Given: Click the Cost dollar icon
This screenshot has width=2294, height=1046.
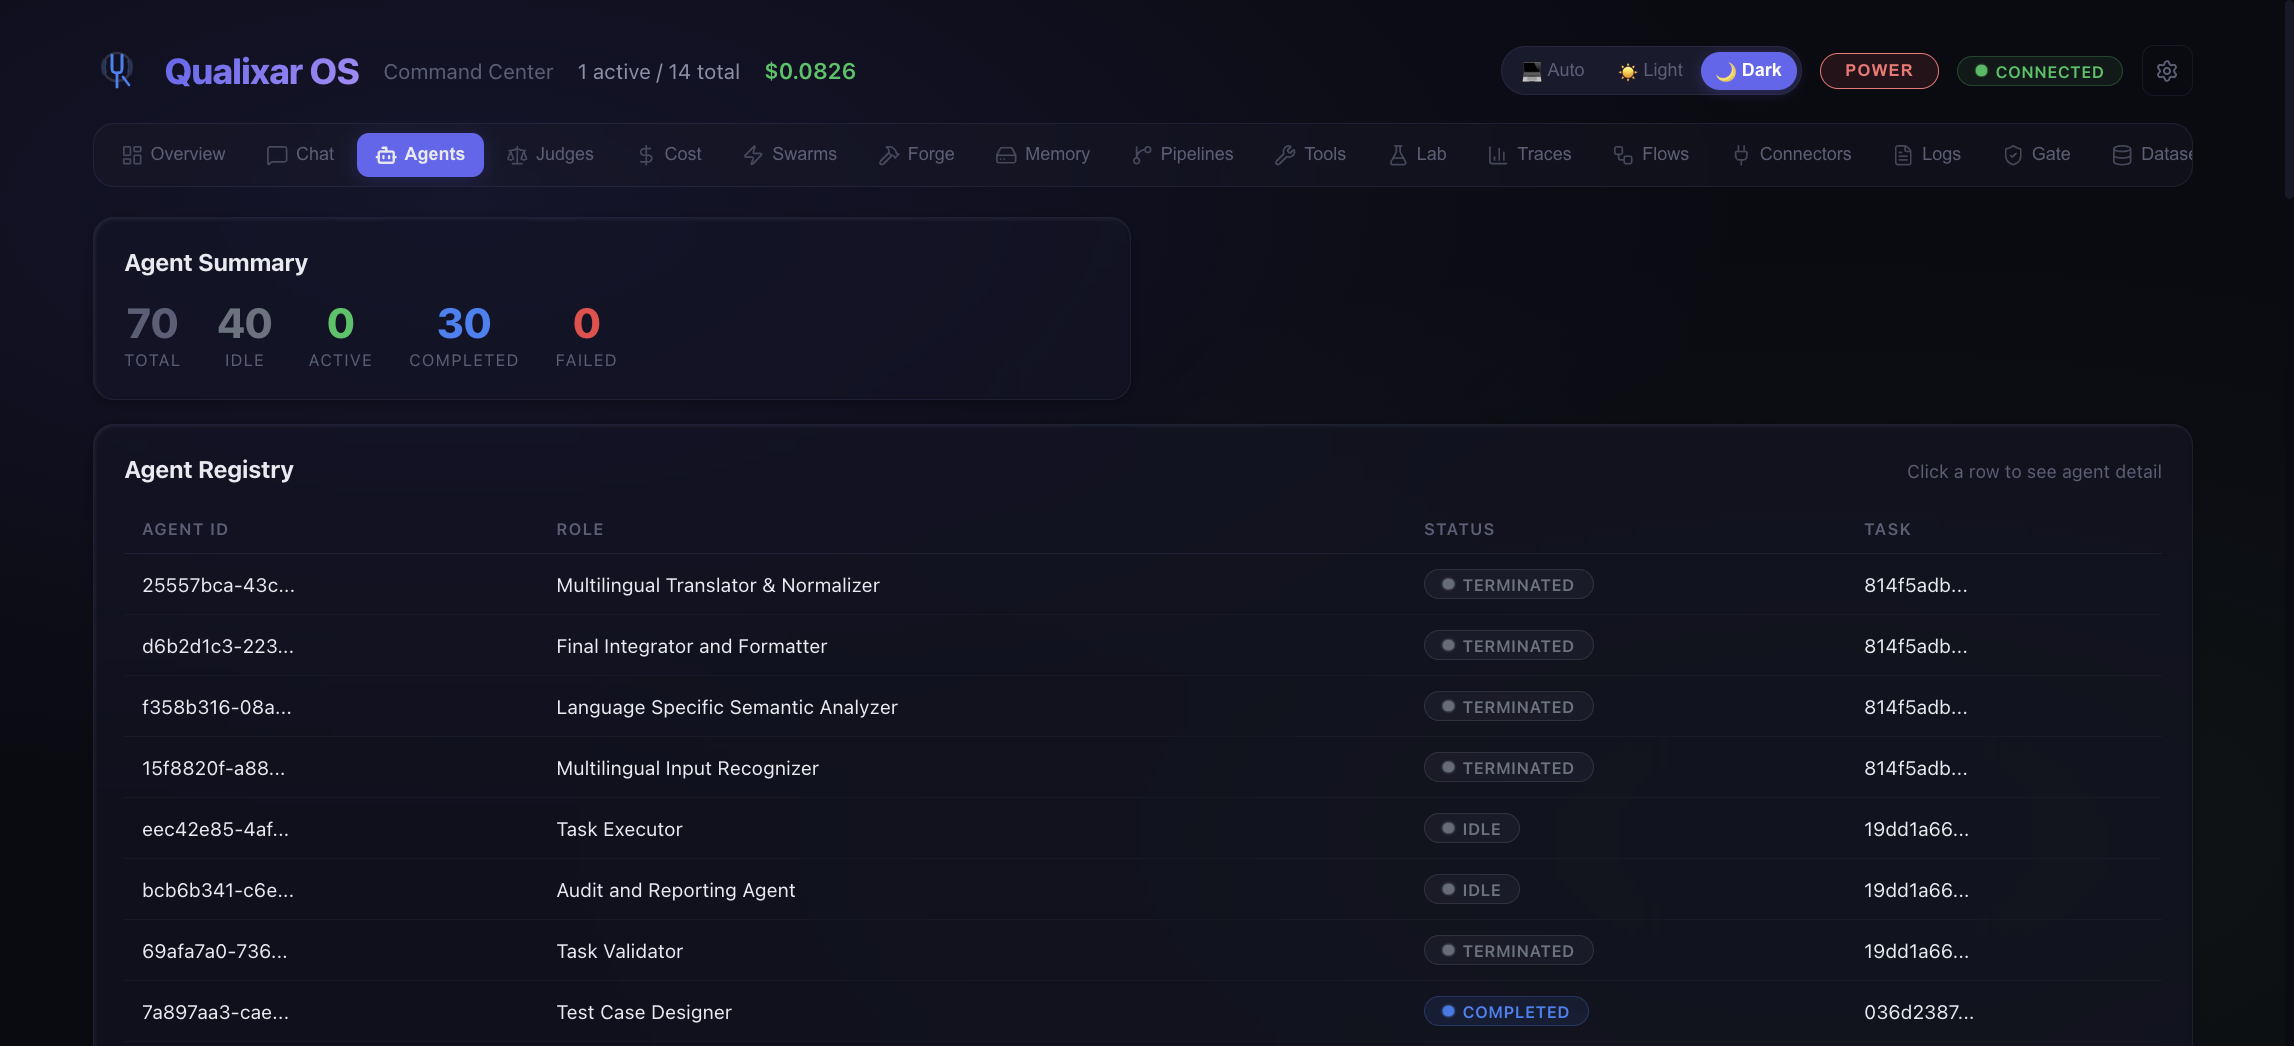Looking at the screenshot, I should 646,155.
